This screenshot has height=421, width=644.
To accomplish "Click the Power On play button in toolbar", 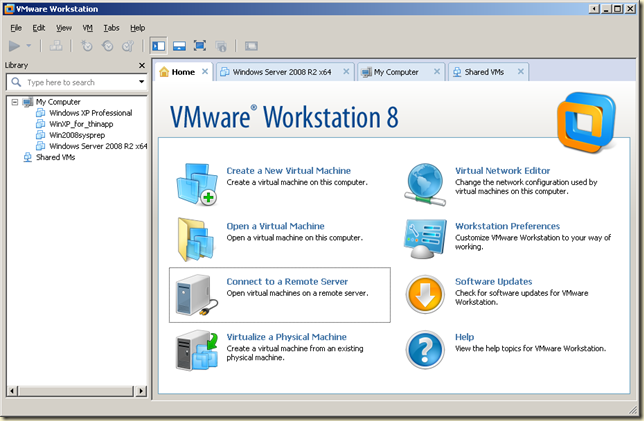I will tap(14, 46).
